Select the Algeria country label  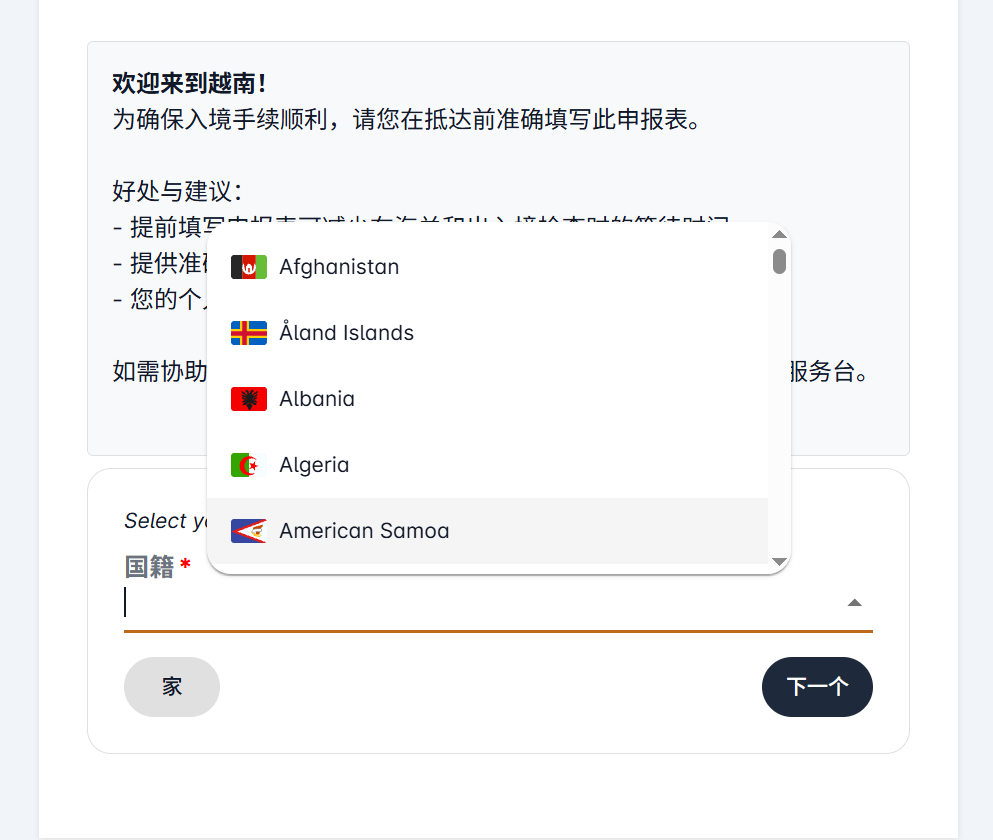[314, 465]
